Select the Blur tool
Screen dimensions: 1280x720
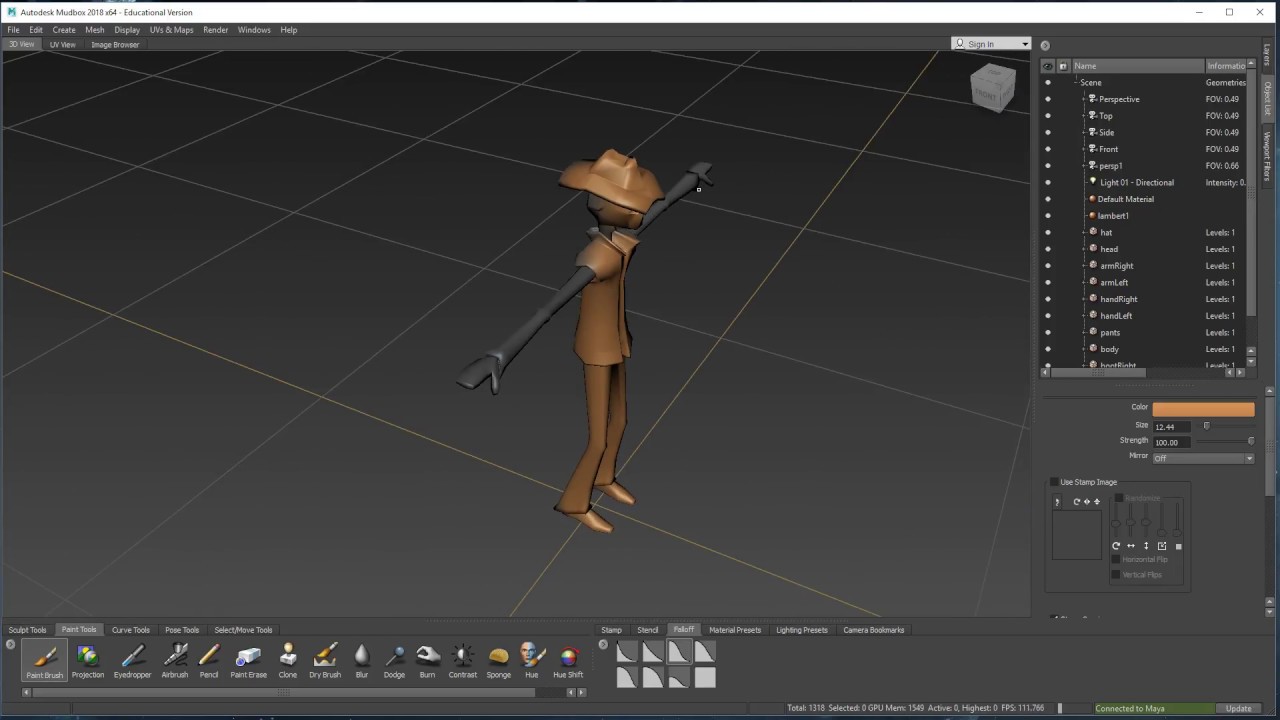361,661
